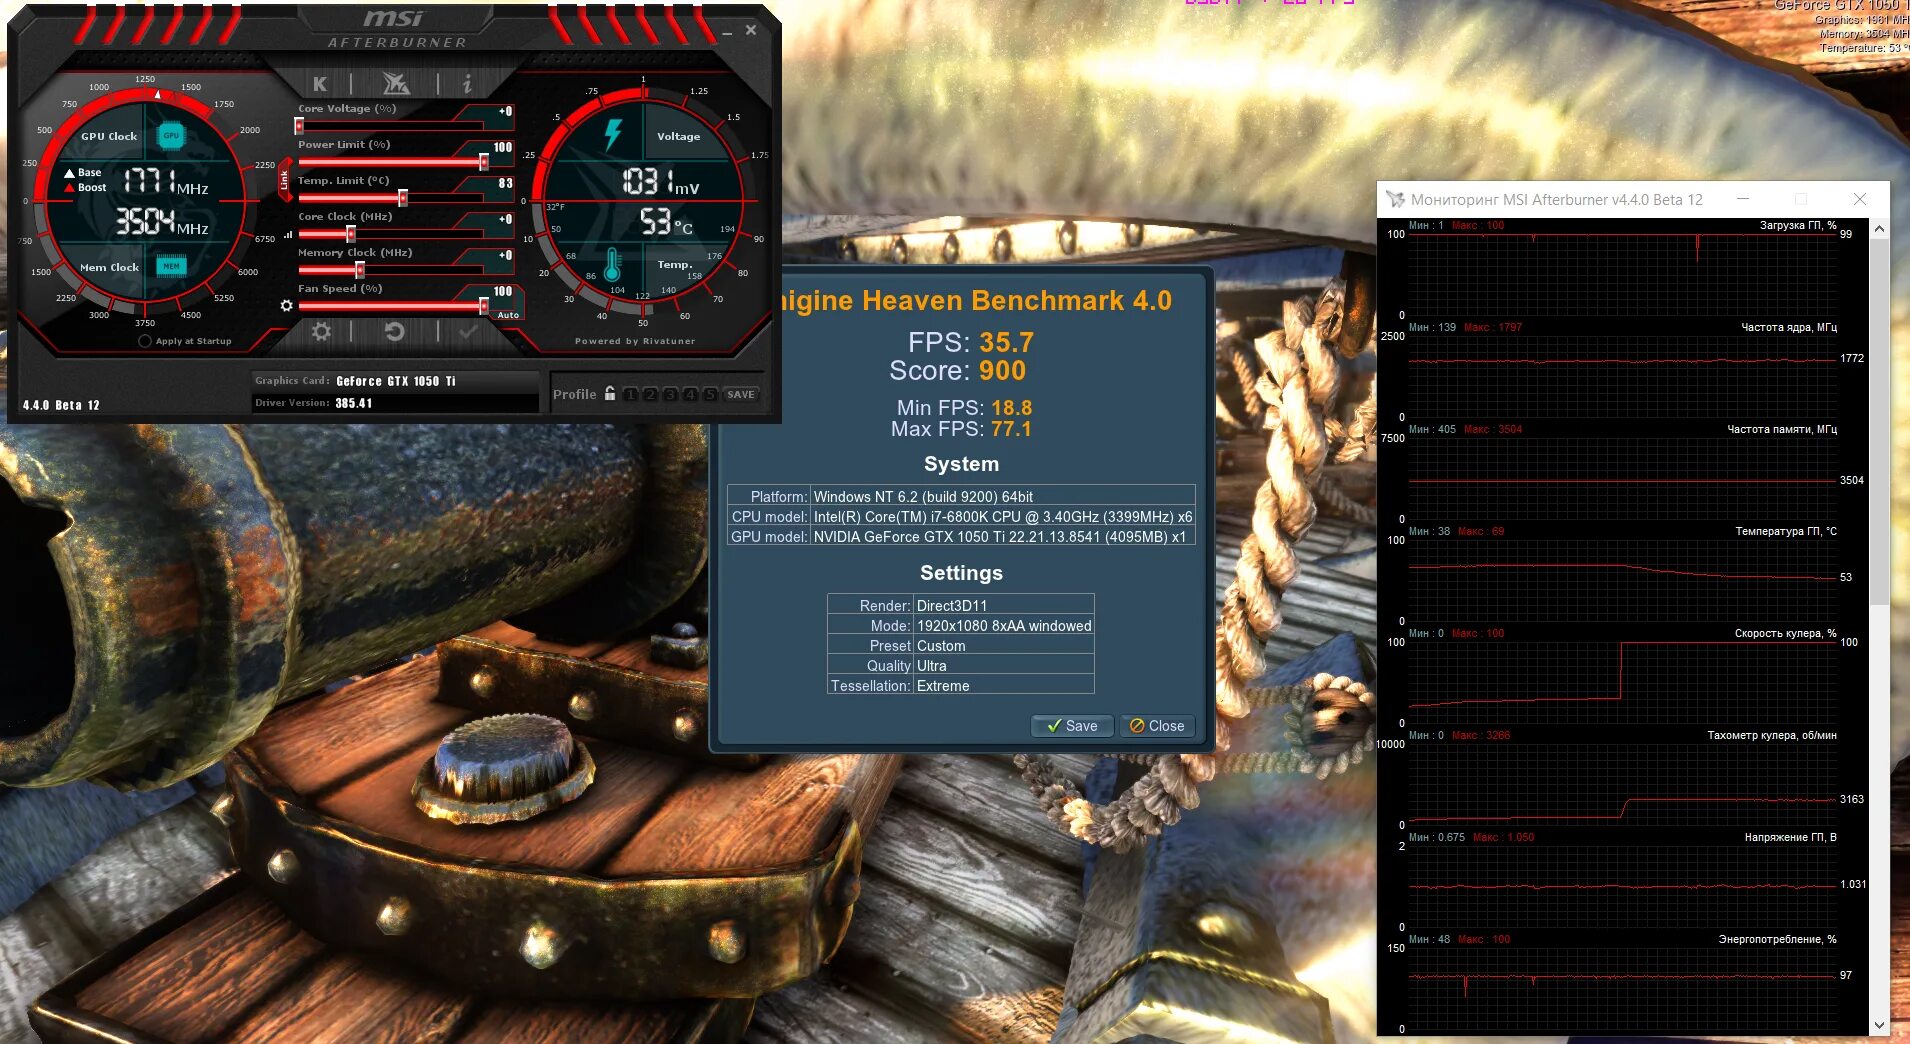Image resolution: width=1910 pixels, height=1044 pixels.
Task: Click driver version '385.41' text
Action: (x=354, y=403)
